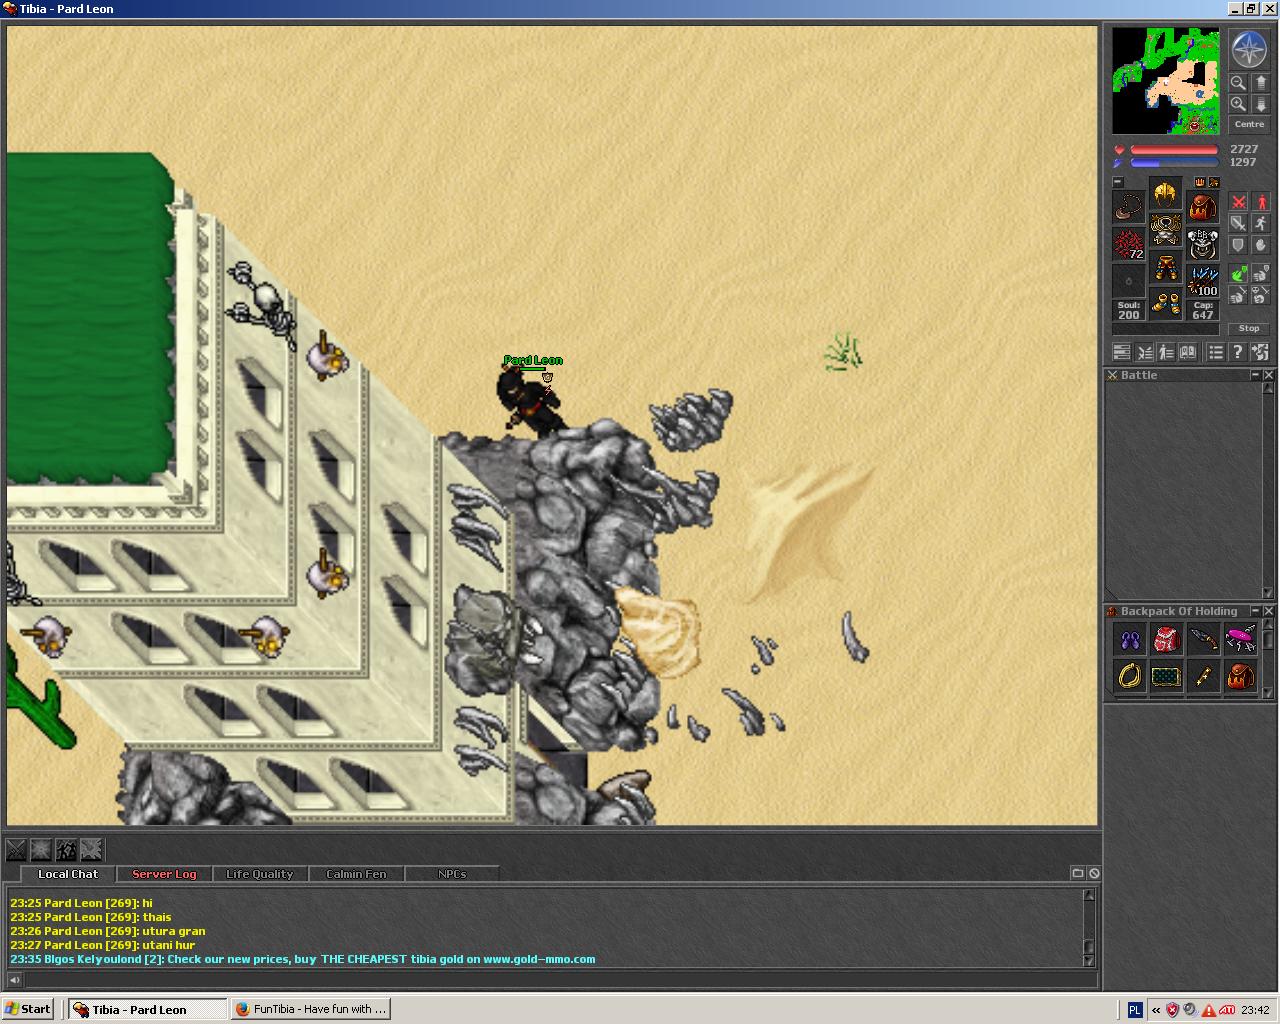Collapse the Backpack Of Holding panel

coord(1255,611)
